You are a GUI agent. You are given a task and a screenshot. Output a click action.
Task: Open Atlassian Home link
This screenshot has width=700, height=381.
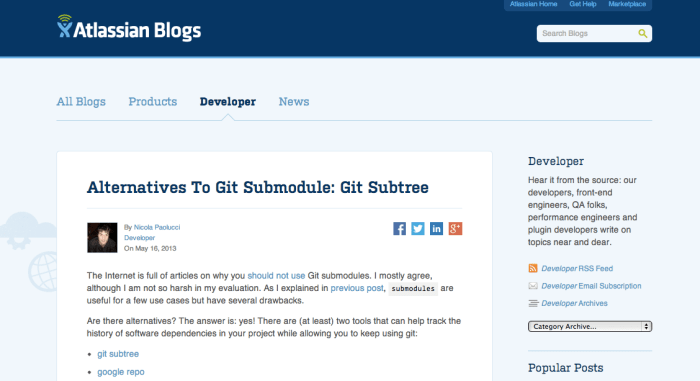(533, 4)
